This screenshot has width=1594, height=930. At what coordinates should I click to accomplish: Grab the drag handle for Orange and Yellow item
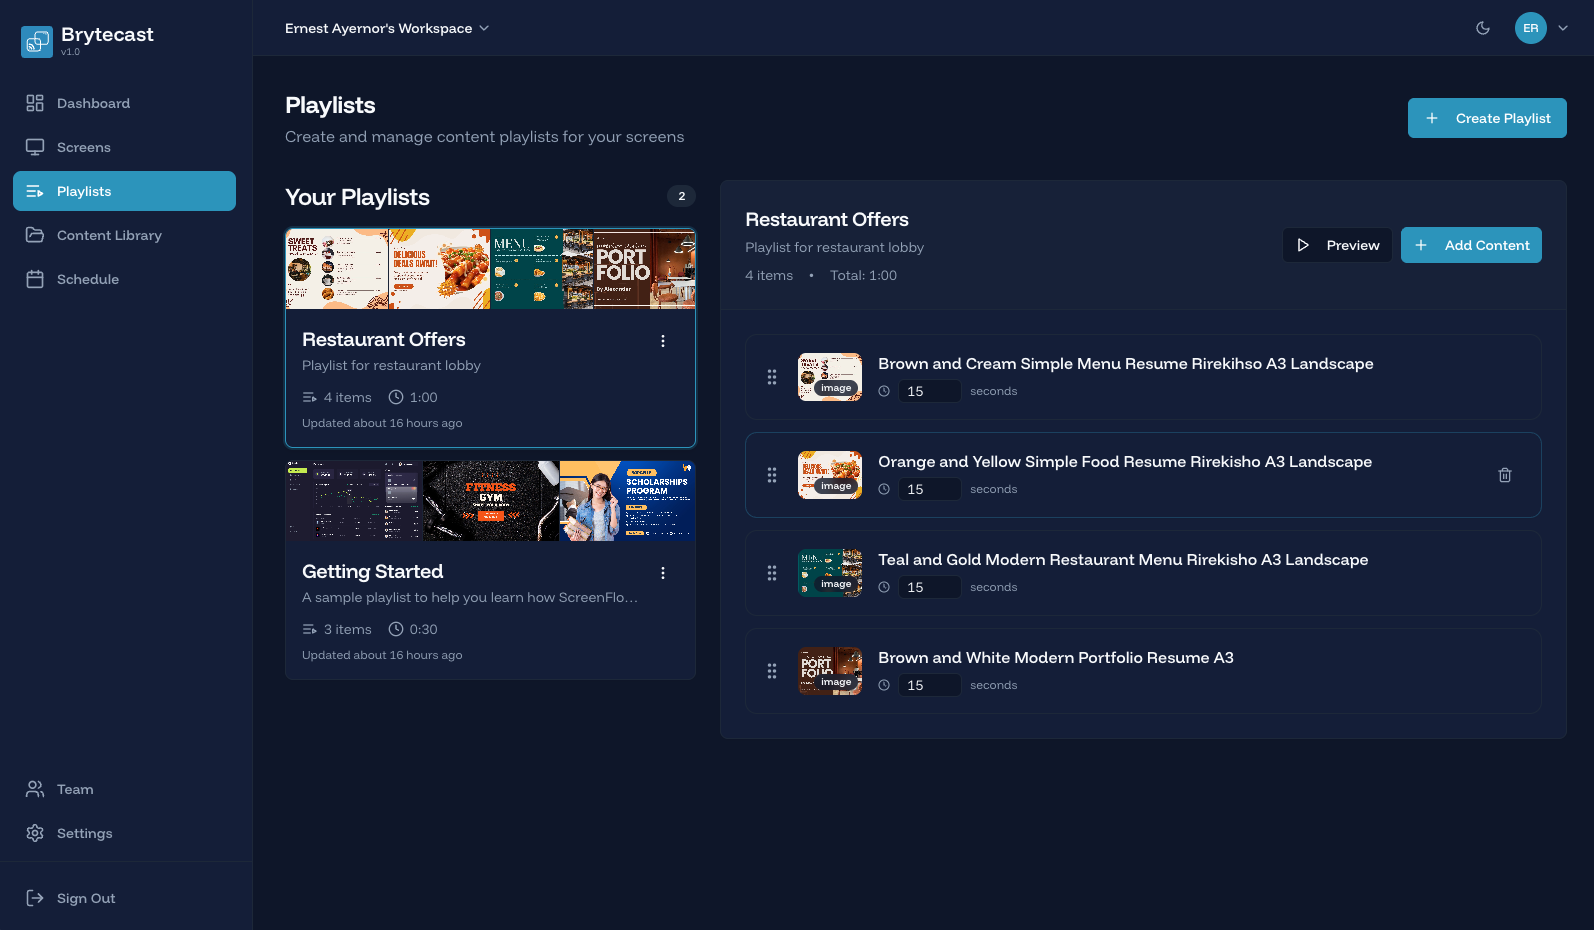click(772, 475)
